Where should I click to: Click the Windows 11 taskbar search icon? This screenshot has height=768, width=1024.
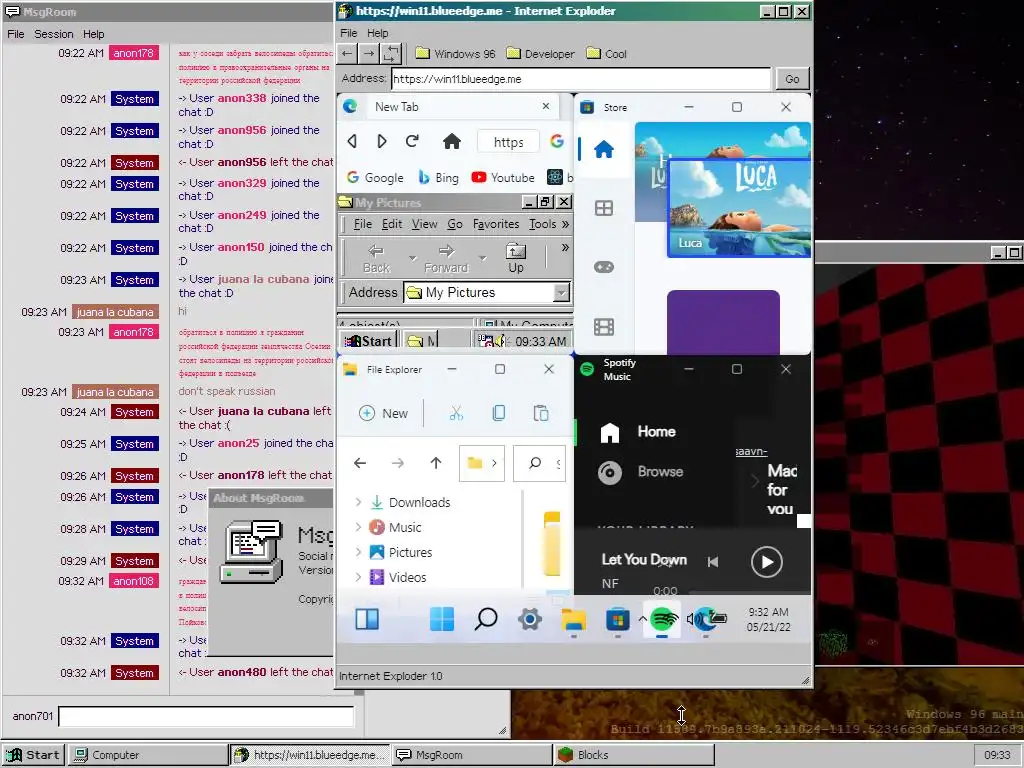coord(486,618)
